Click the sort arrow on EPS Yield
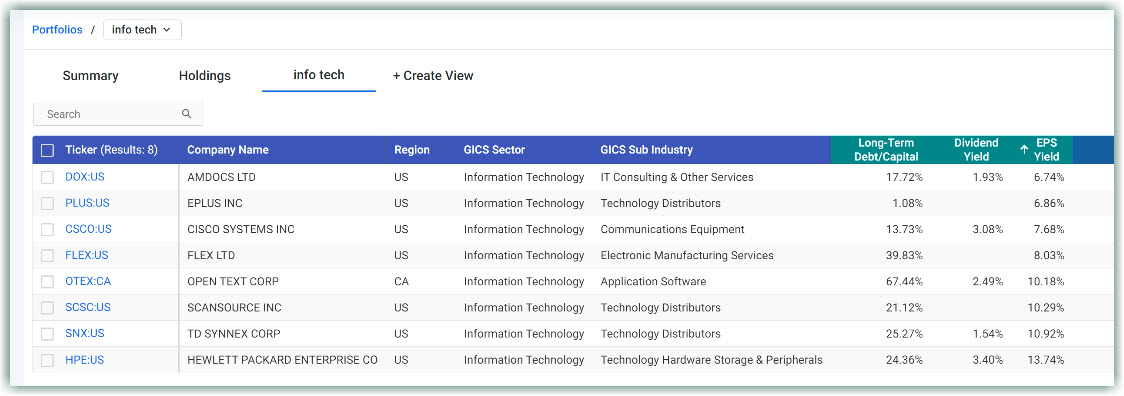 pos(1024,150)
